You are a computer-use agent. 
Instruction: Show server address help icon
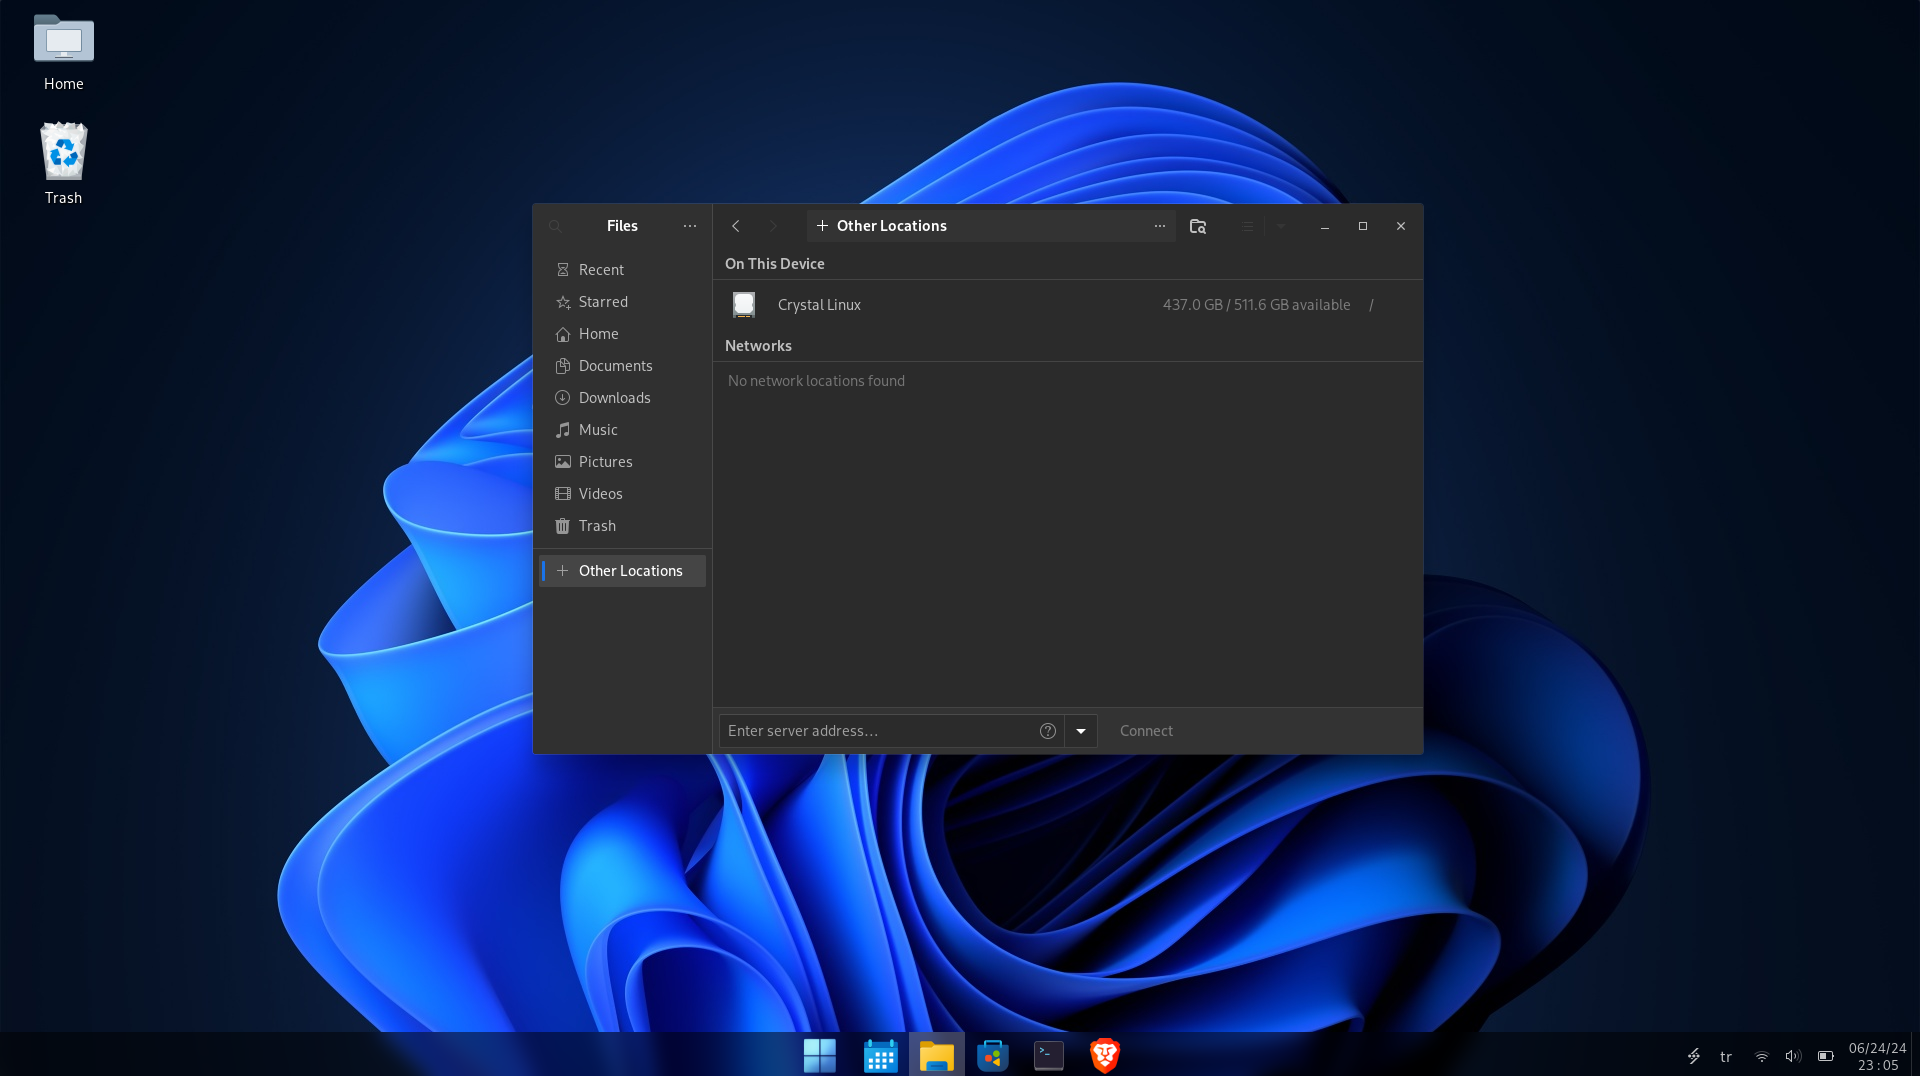pyautogui.click(x=1048, y=731)
